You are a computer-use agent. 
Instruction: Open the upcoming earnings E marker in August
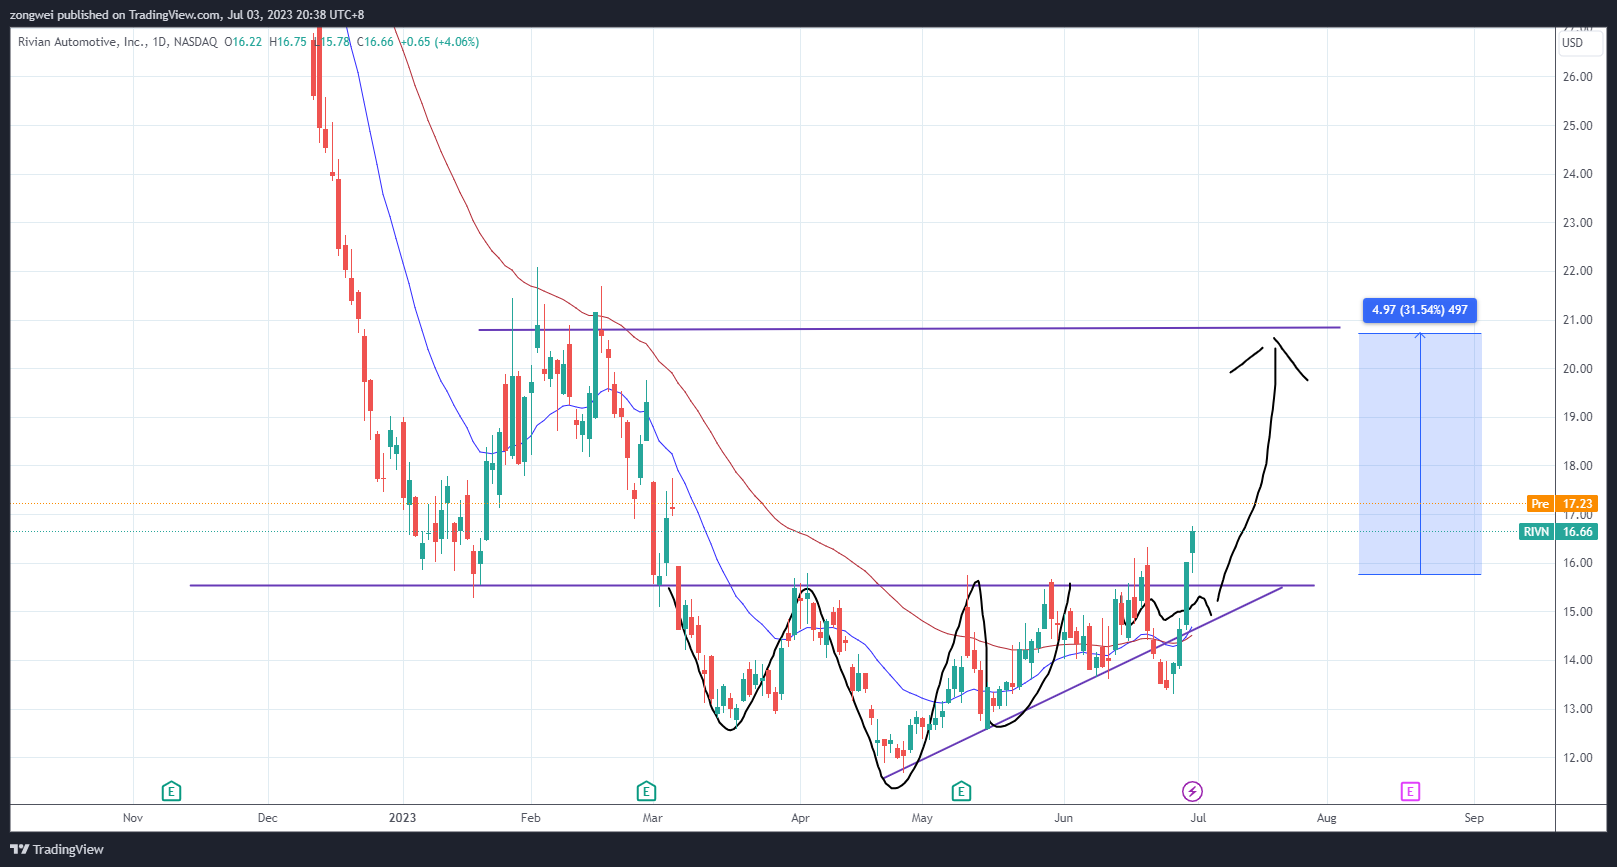pos(1410,791)
